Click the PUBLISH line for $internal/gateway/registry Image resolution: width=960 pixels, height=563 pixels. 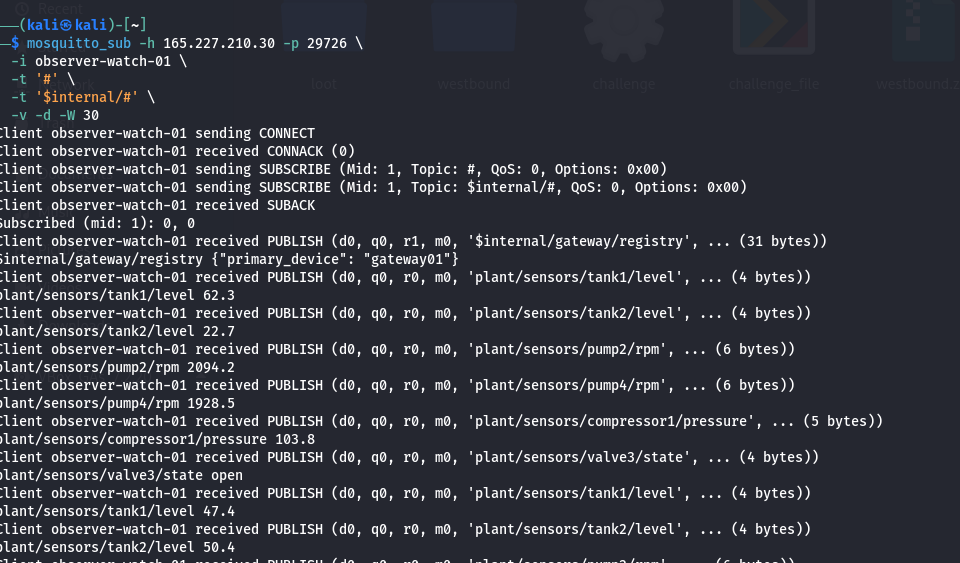pyautogui.click(x=413, y=241)
